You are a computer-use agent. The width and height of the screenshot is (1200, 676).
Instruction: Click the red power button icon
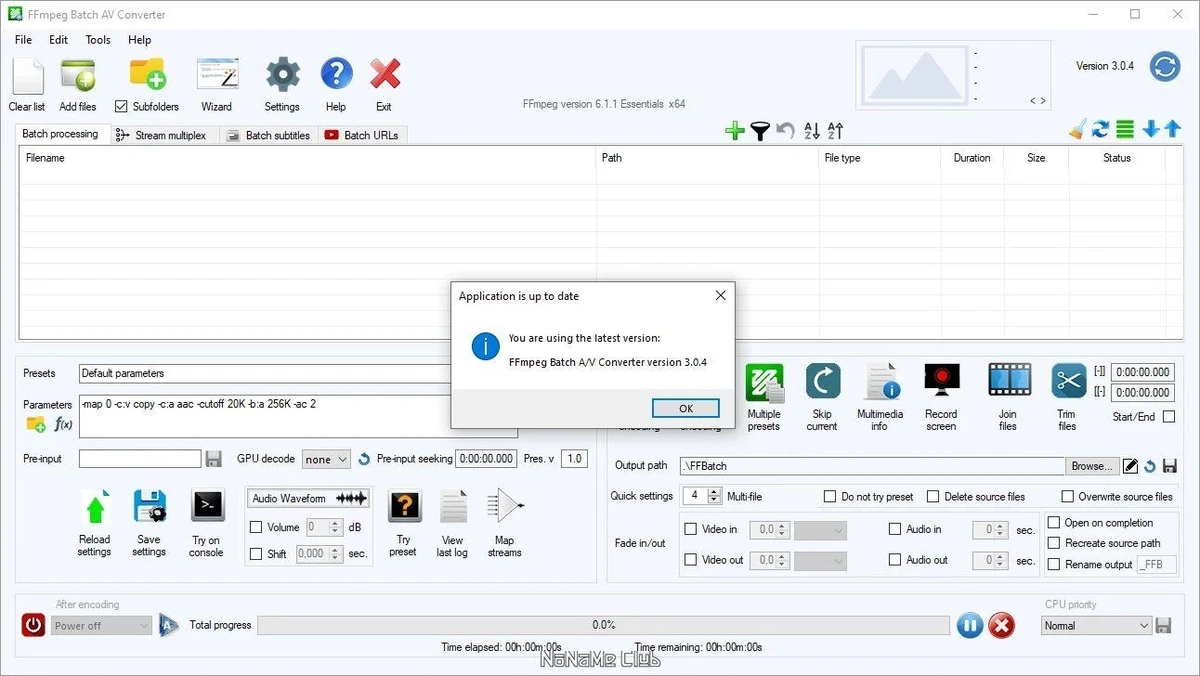(34, 625)
